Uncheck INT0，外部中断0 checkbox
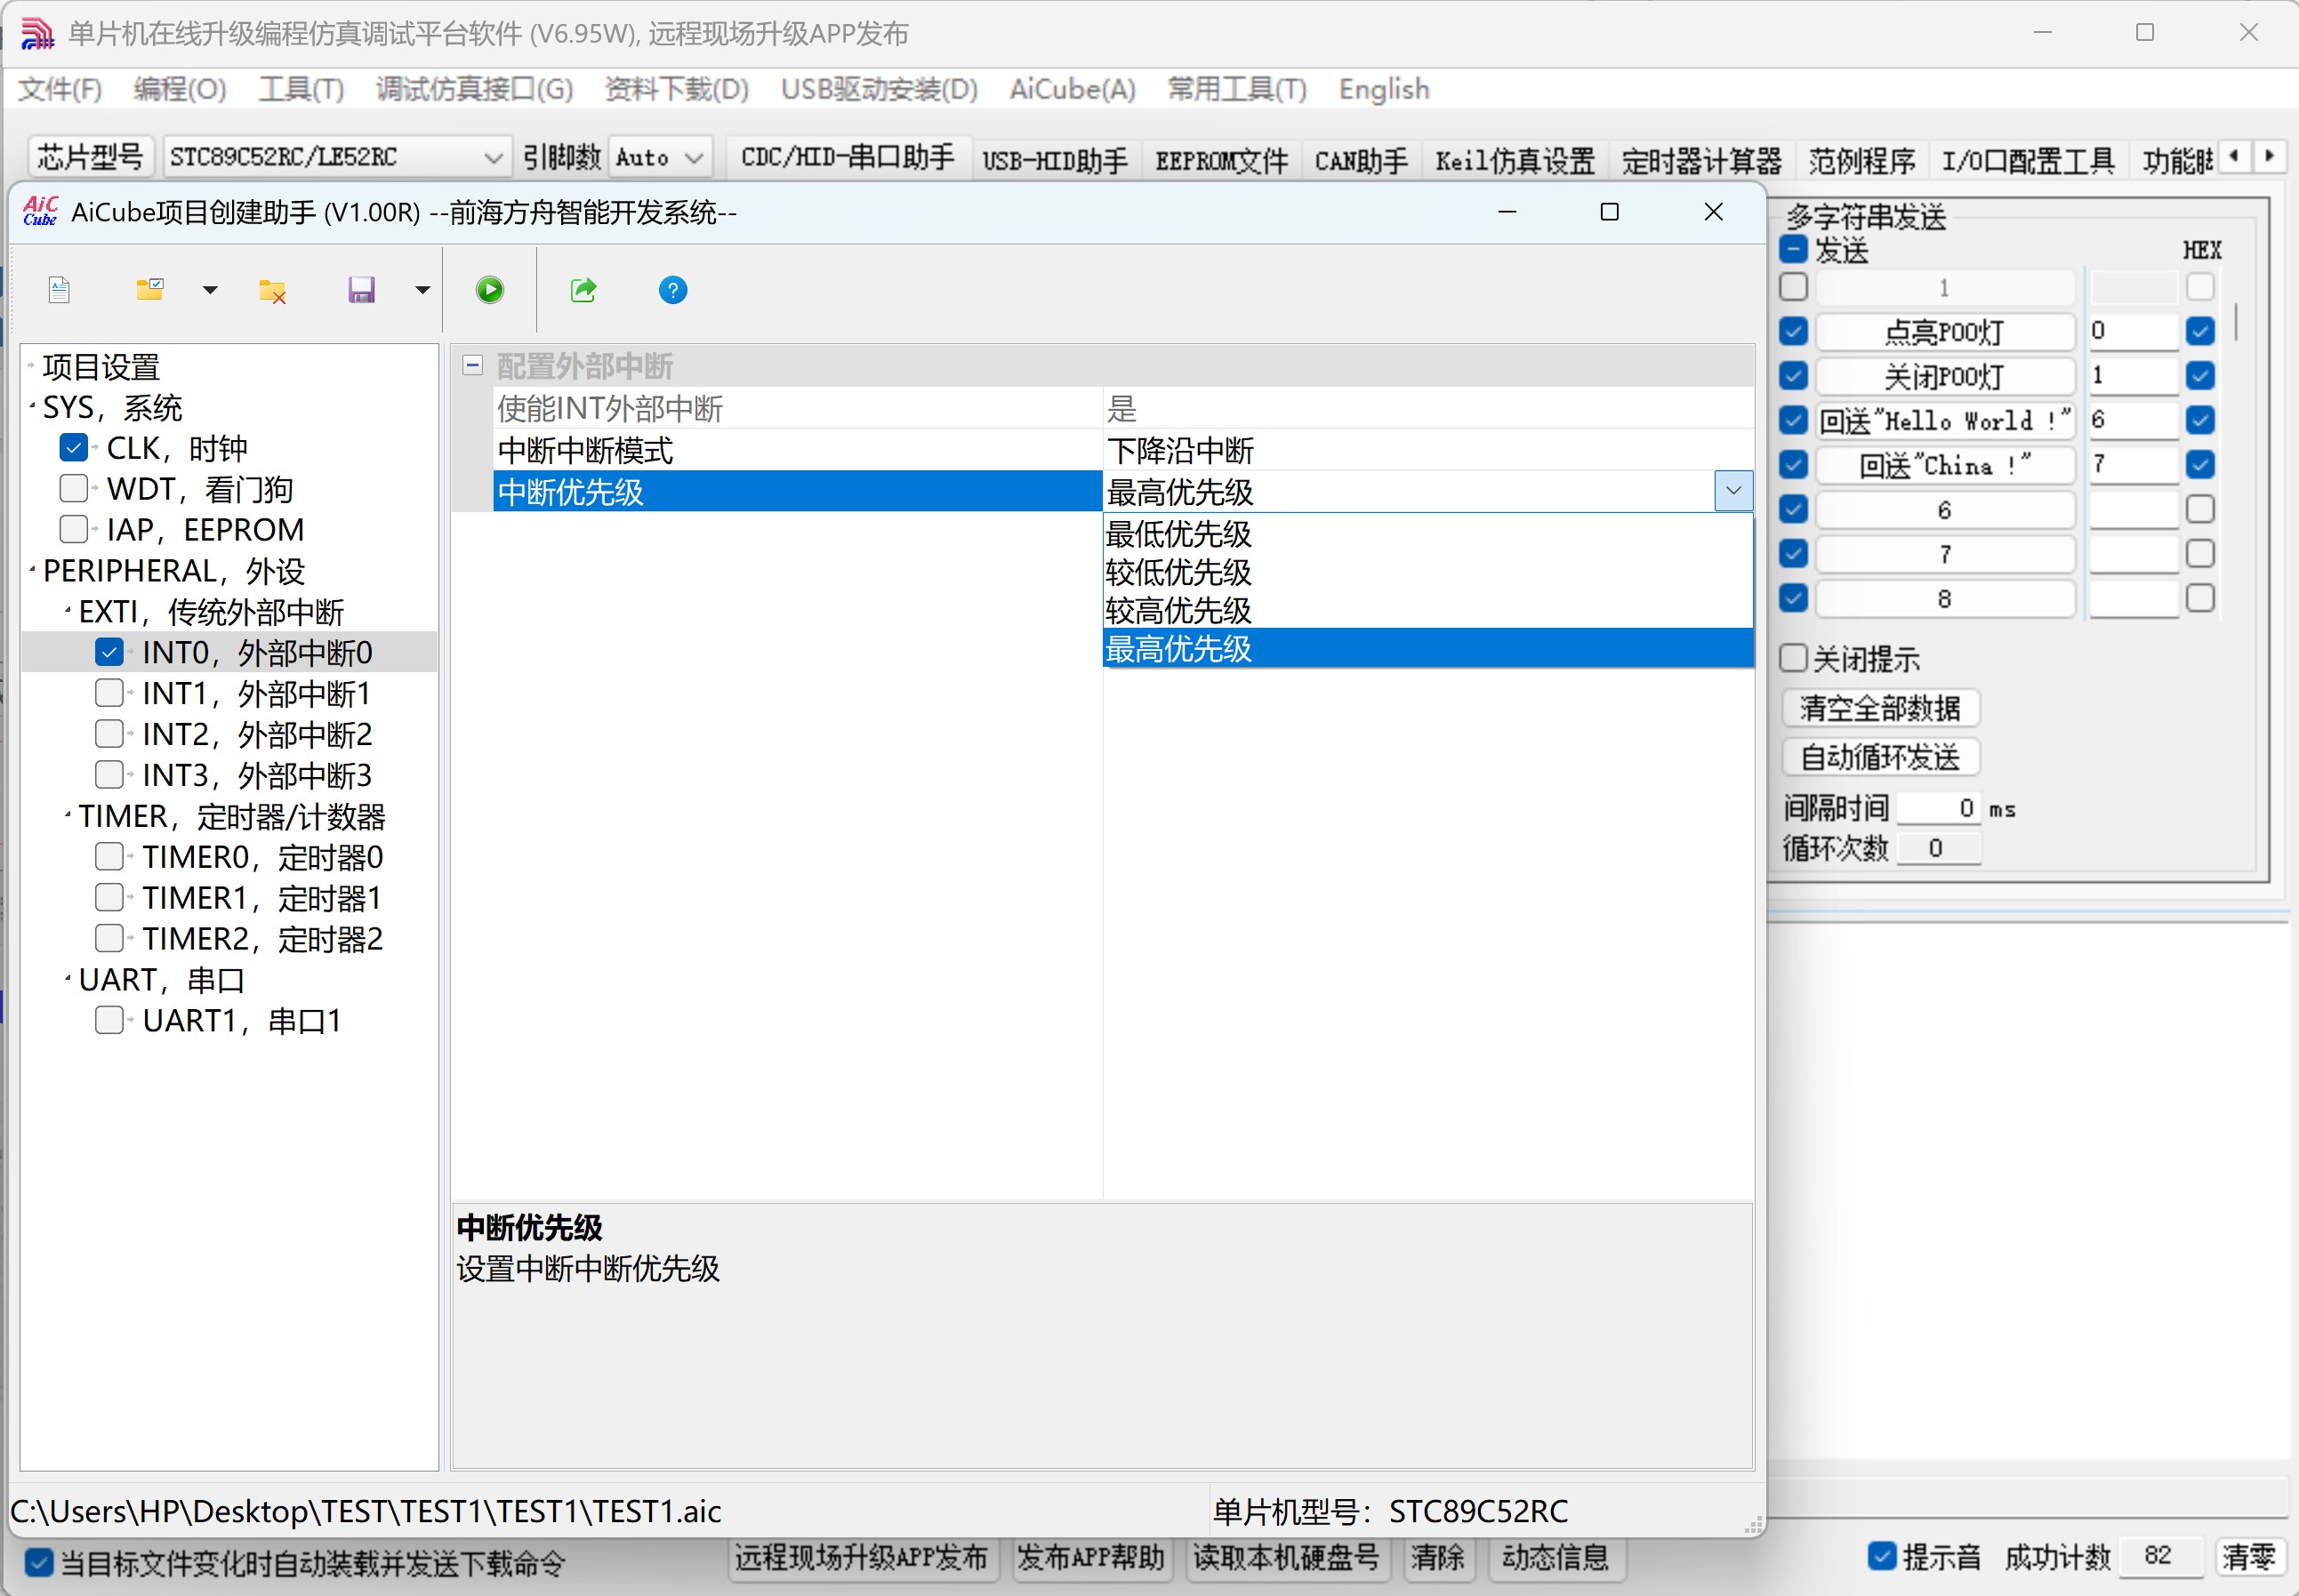Screen dimensions: 2299x1596 pyautogui.click(x=109, y=652)
